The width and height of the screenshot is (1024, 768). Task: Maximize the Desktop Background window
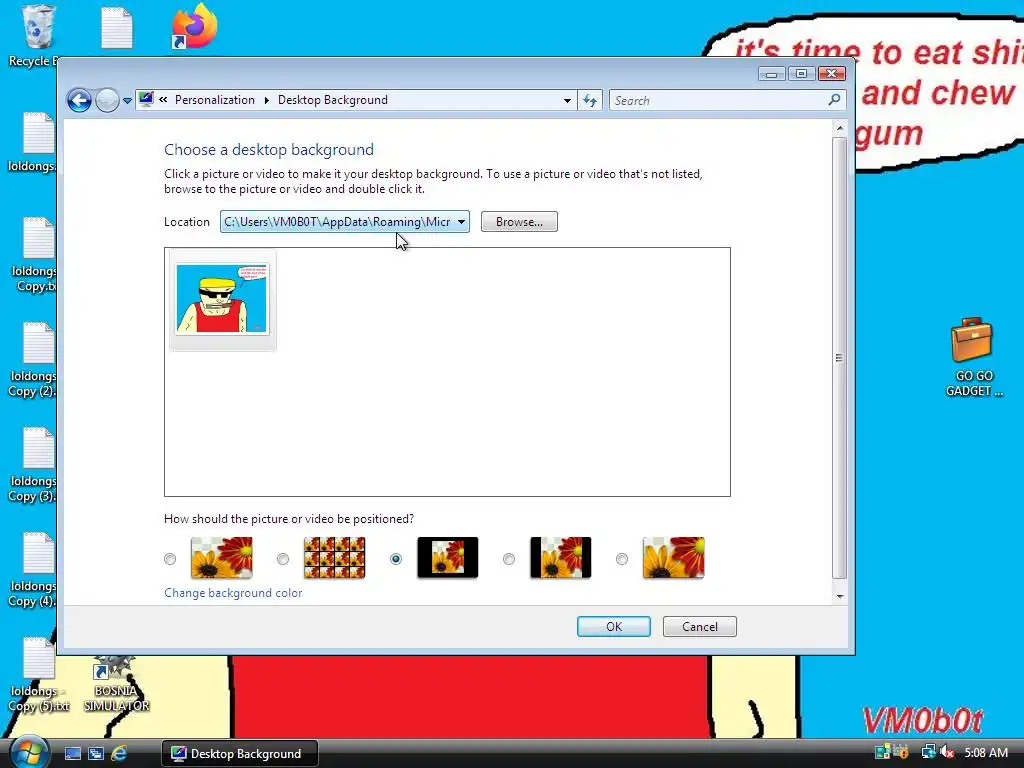coord(801,74)
